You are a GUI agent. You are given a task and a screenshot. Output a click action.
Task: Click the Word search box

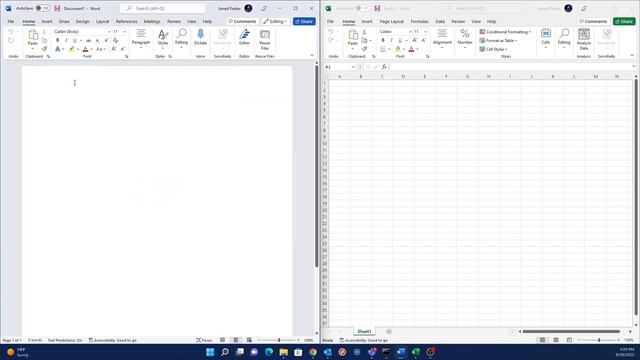tap(163, 8)
